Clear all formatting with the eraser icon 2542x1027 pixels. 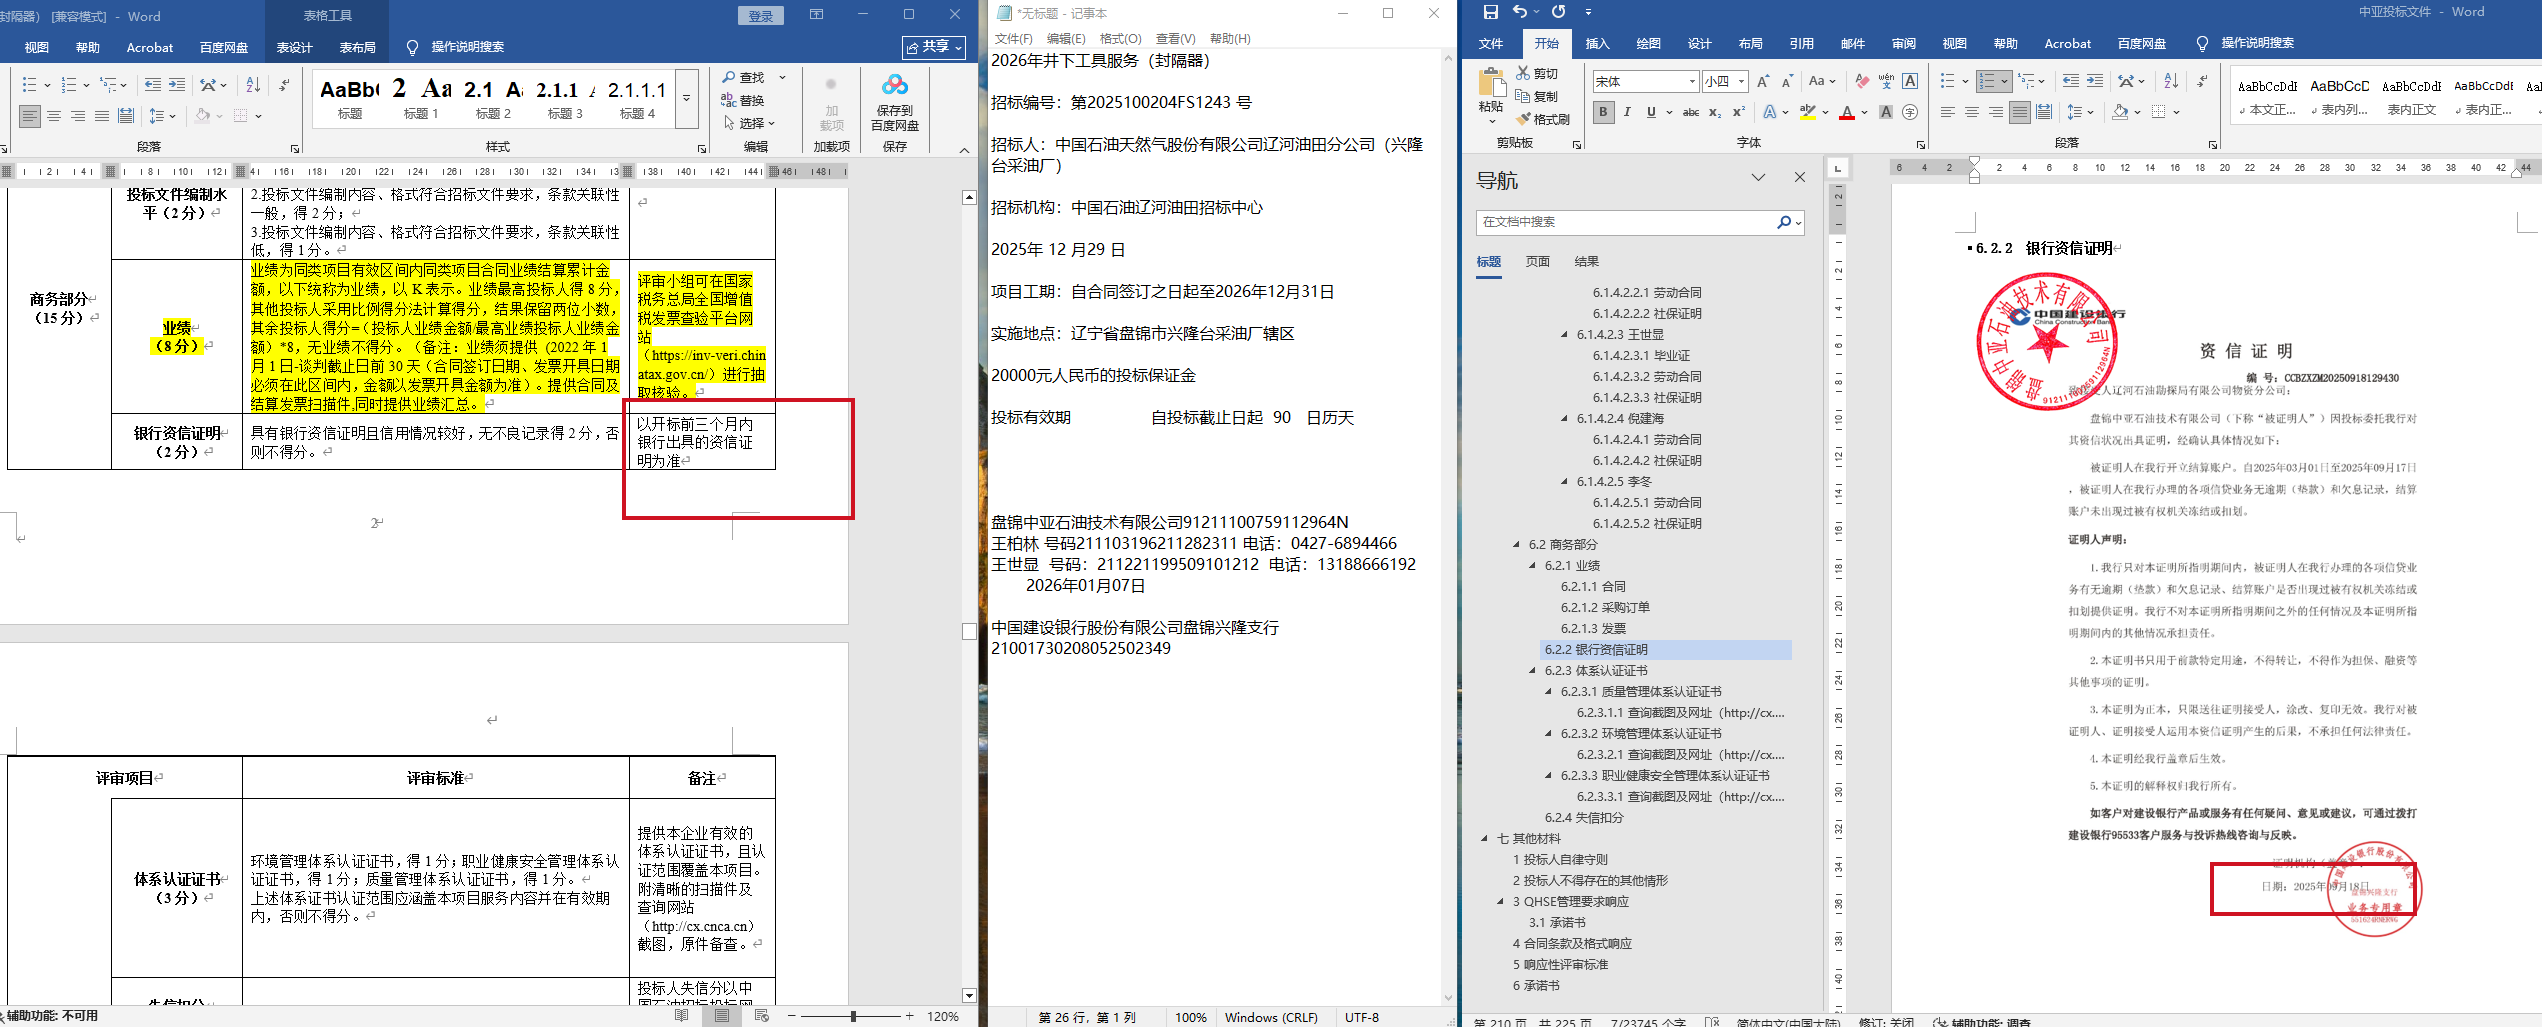[1861, 81]
